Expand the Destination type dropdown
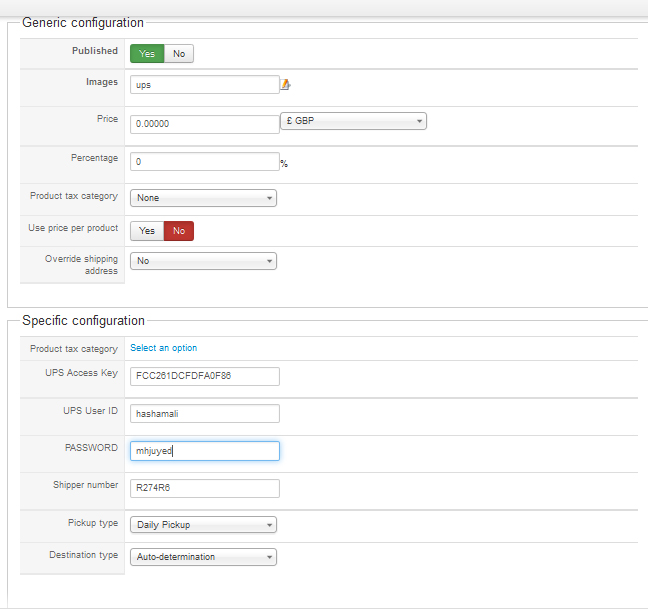This screenshot has height=609, width=648. (x=203, y=557)
